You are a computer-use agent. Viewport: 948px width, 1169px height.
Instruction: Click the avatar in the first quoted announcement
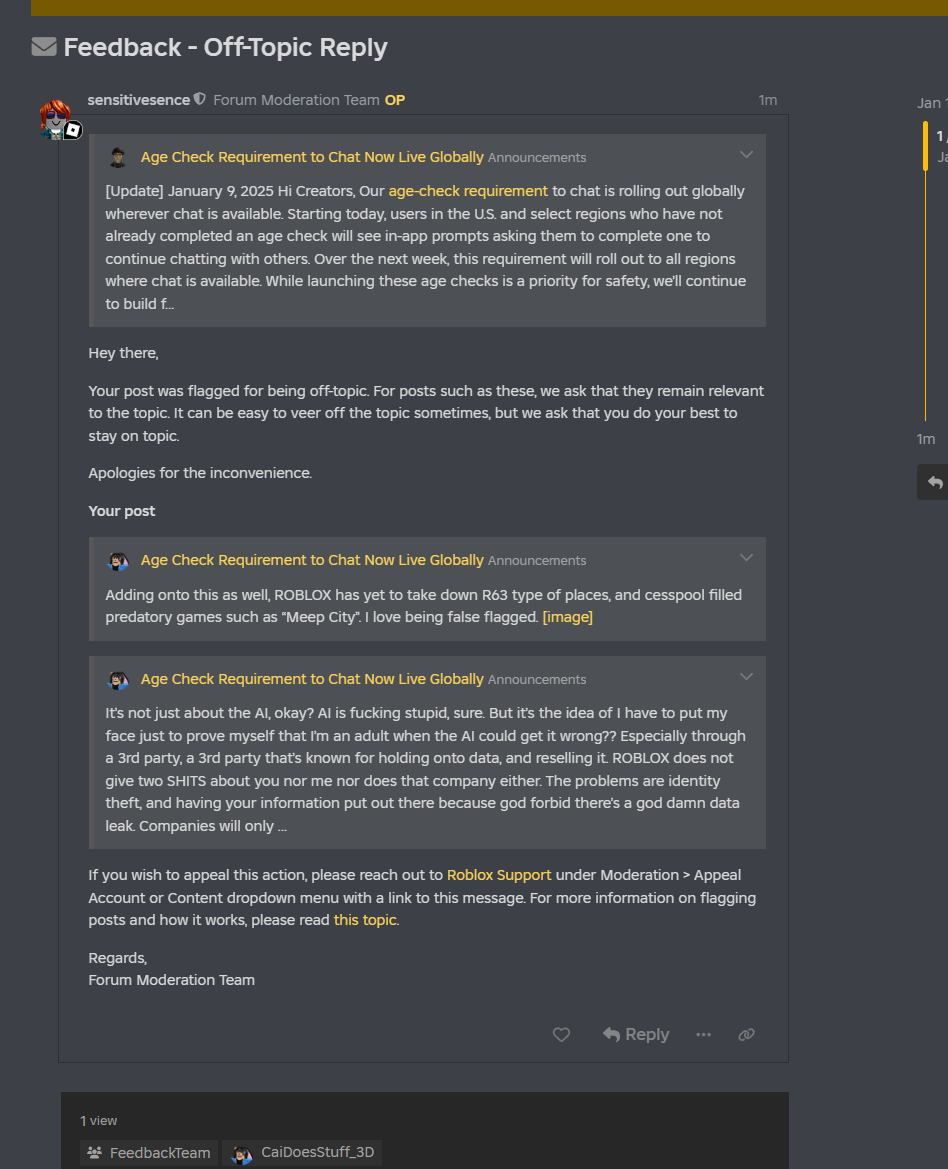click(118, 158)
